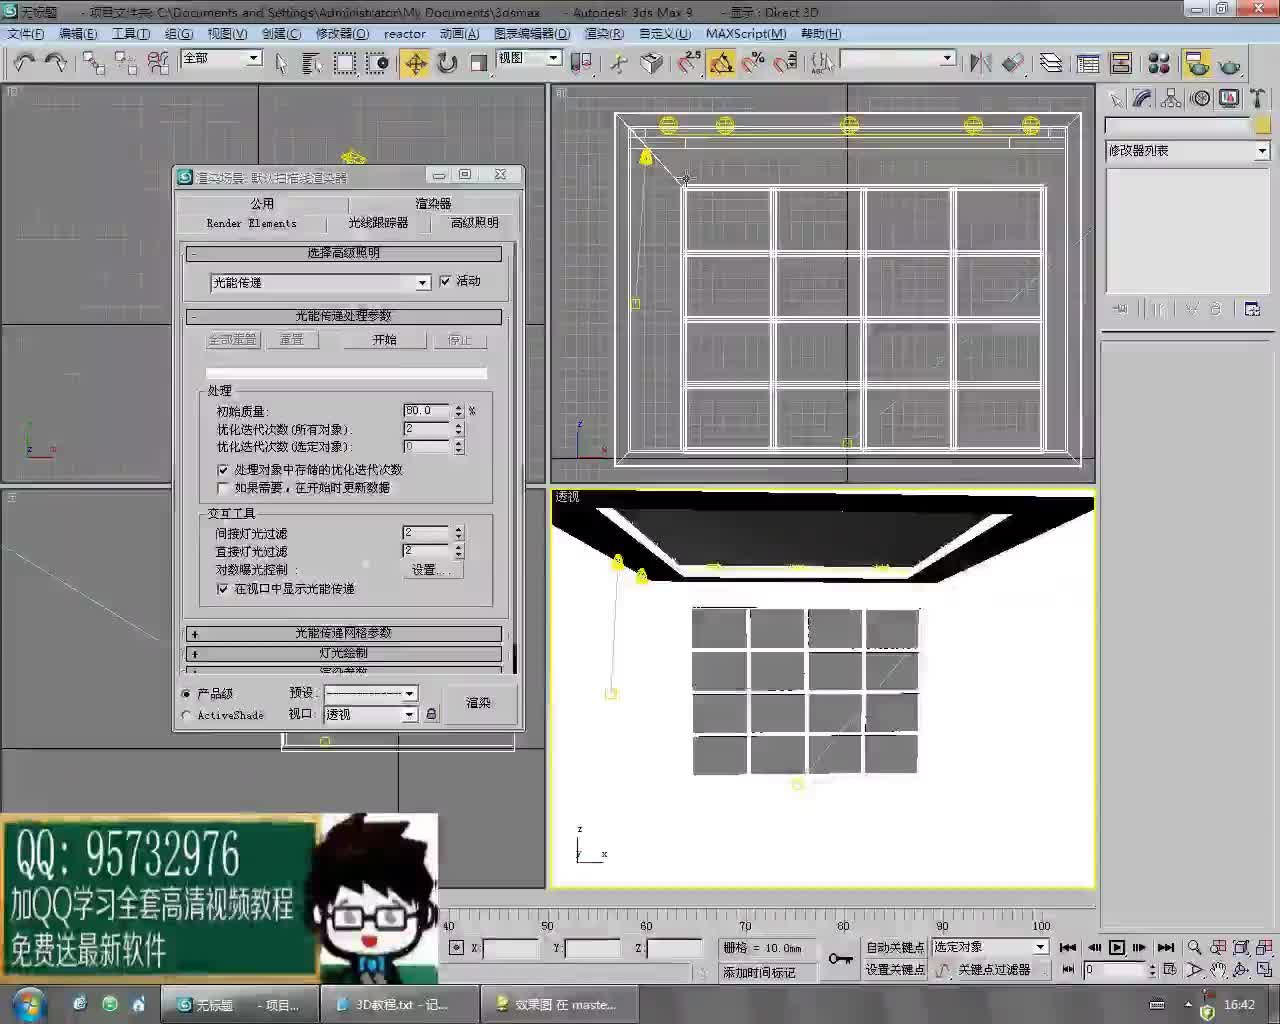Open the 修改器列表 dropdown
This screenshot has height=1024, width=1280.
pos(1261,151)
